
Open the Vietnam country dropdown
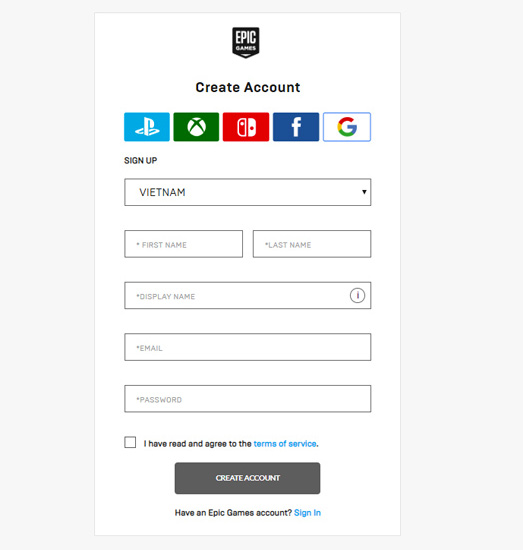pyautogui.click(x=248, y=192)
